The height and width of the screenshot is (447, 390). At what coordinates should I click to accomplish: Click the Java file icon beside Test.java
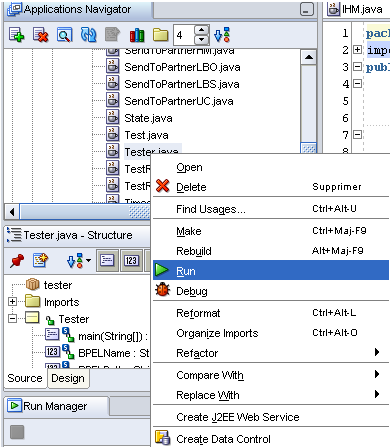[113, 134]
